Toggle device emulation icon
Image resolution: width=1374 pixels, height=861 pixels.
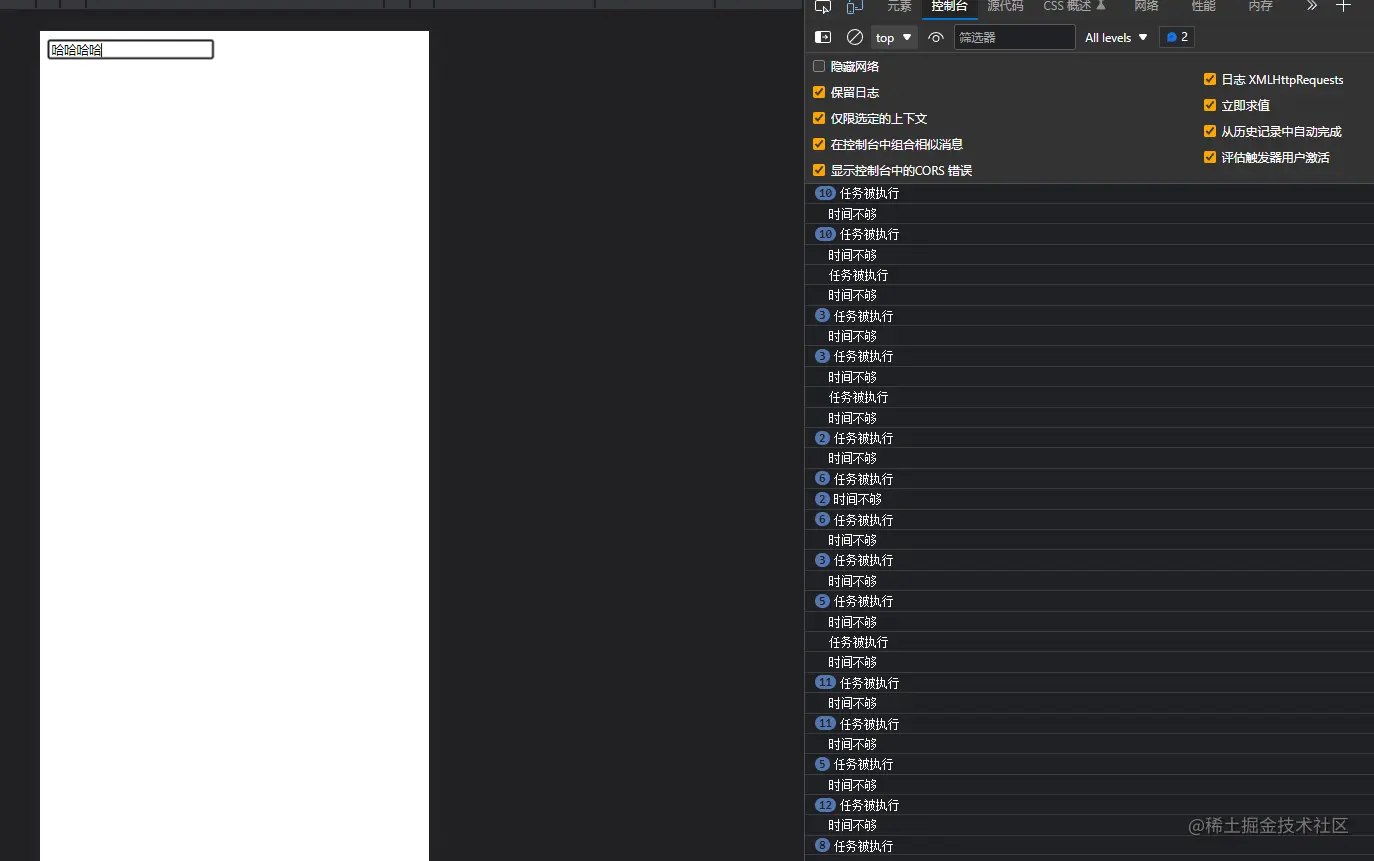point(855,6)
